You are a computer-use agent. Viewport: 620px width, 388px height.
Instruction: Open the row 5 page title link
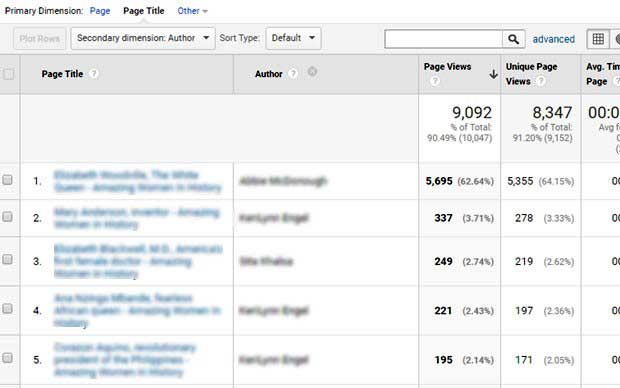(125, 360)
